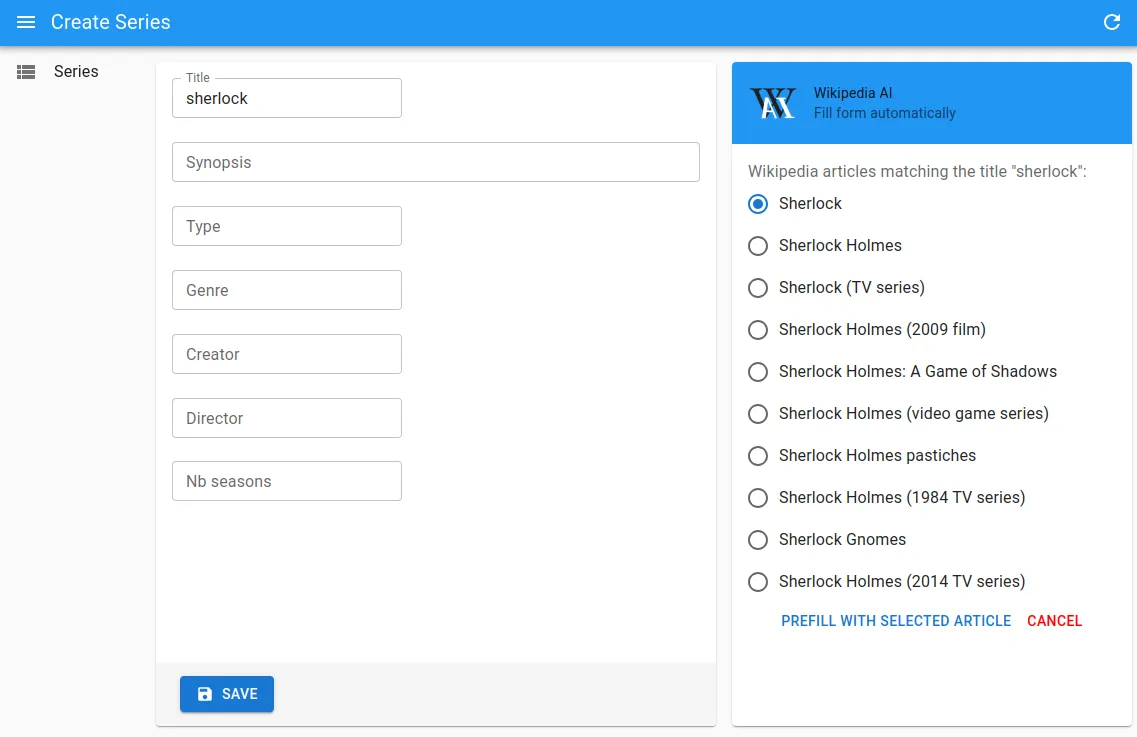Open the hamburger menu in the app bar
1137x737 pixels.
click(26, 22)
